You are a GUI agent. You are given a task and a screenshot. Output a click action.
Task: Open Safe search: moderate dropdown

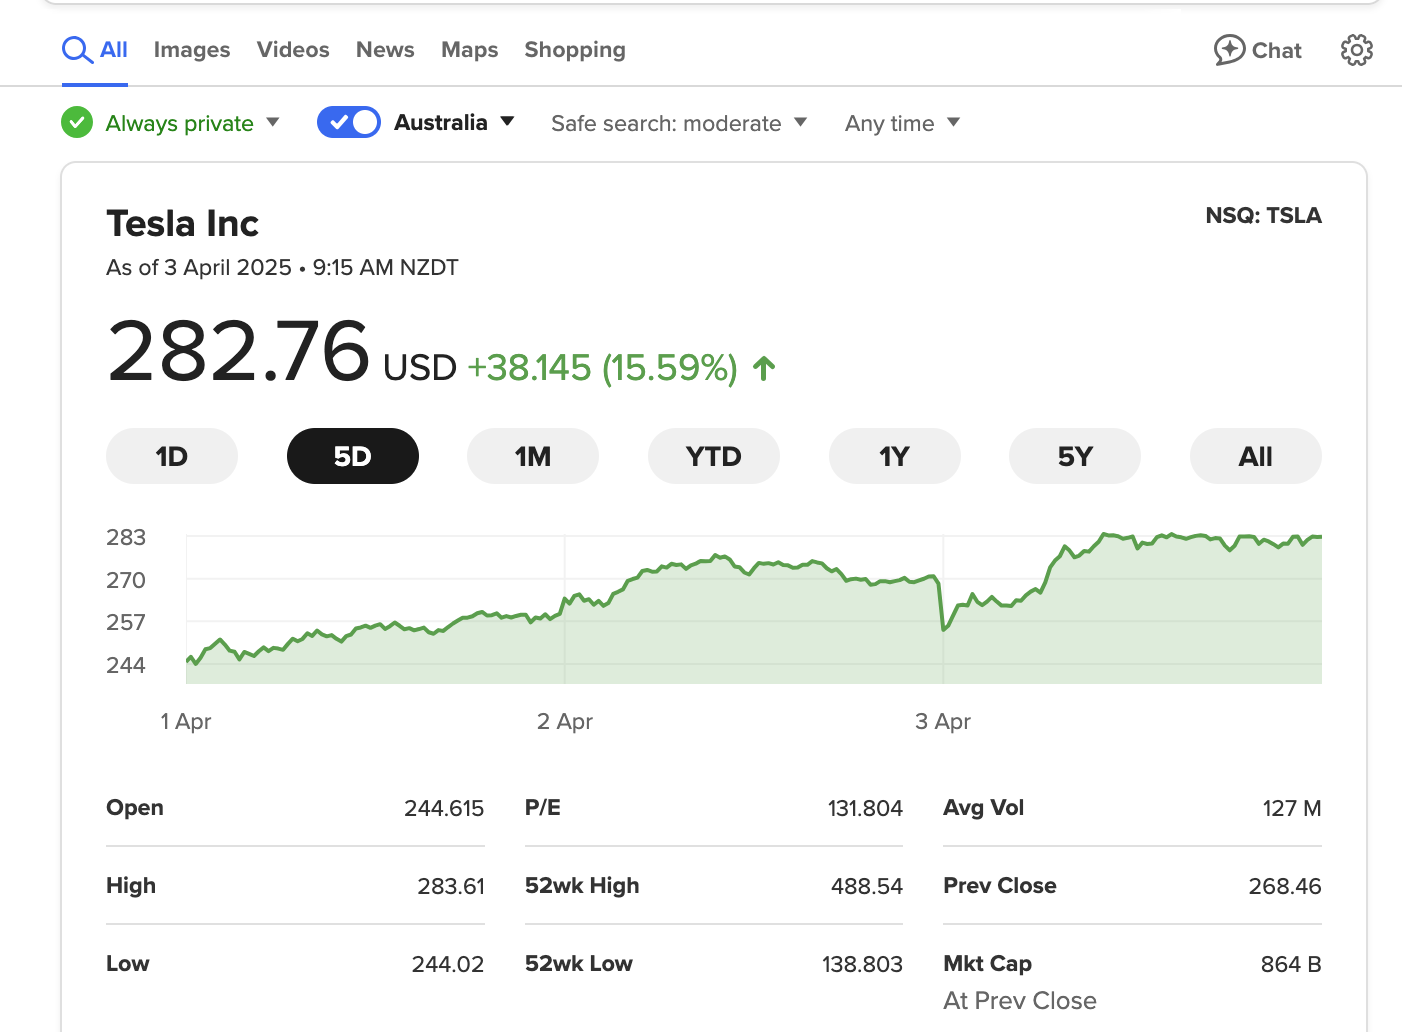click(x=678, y=123)
